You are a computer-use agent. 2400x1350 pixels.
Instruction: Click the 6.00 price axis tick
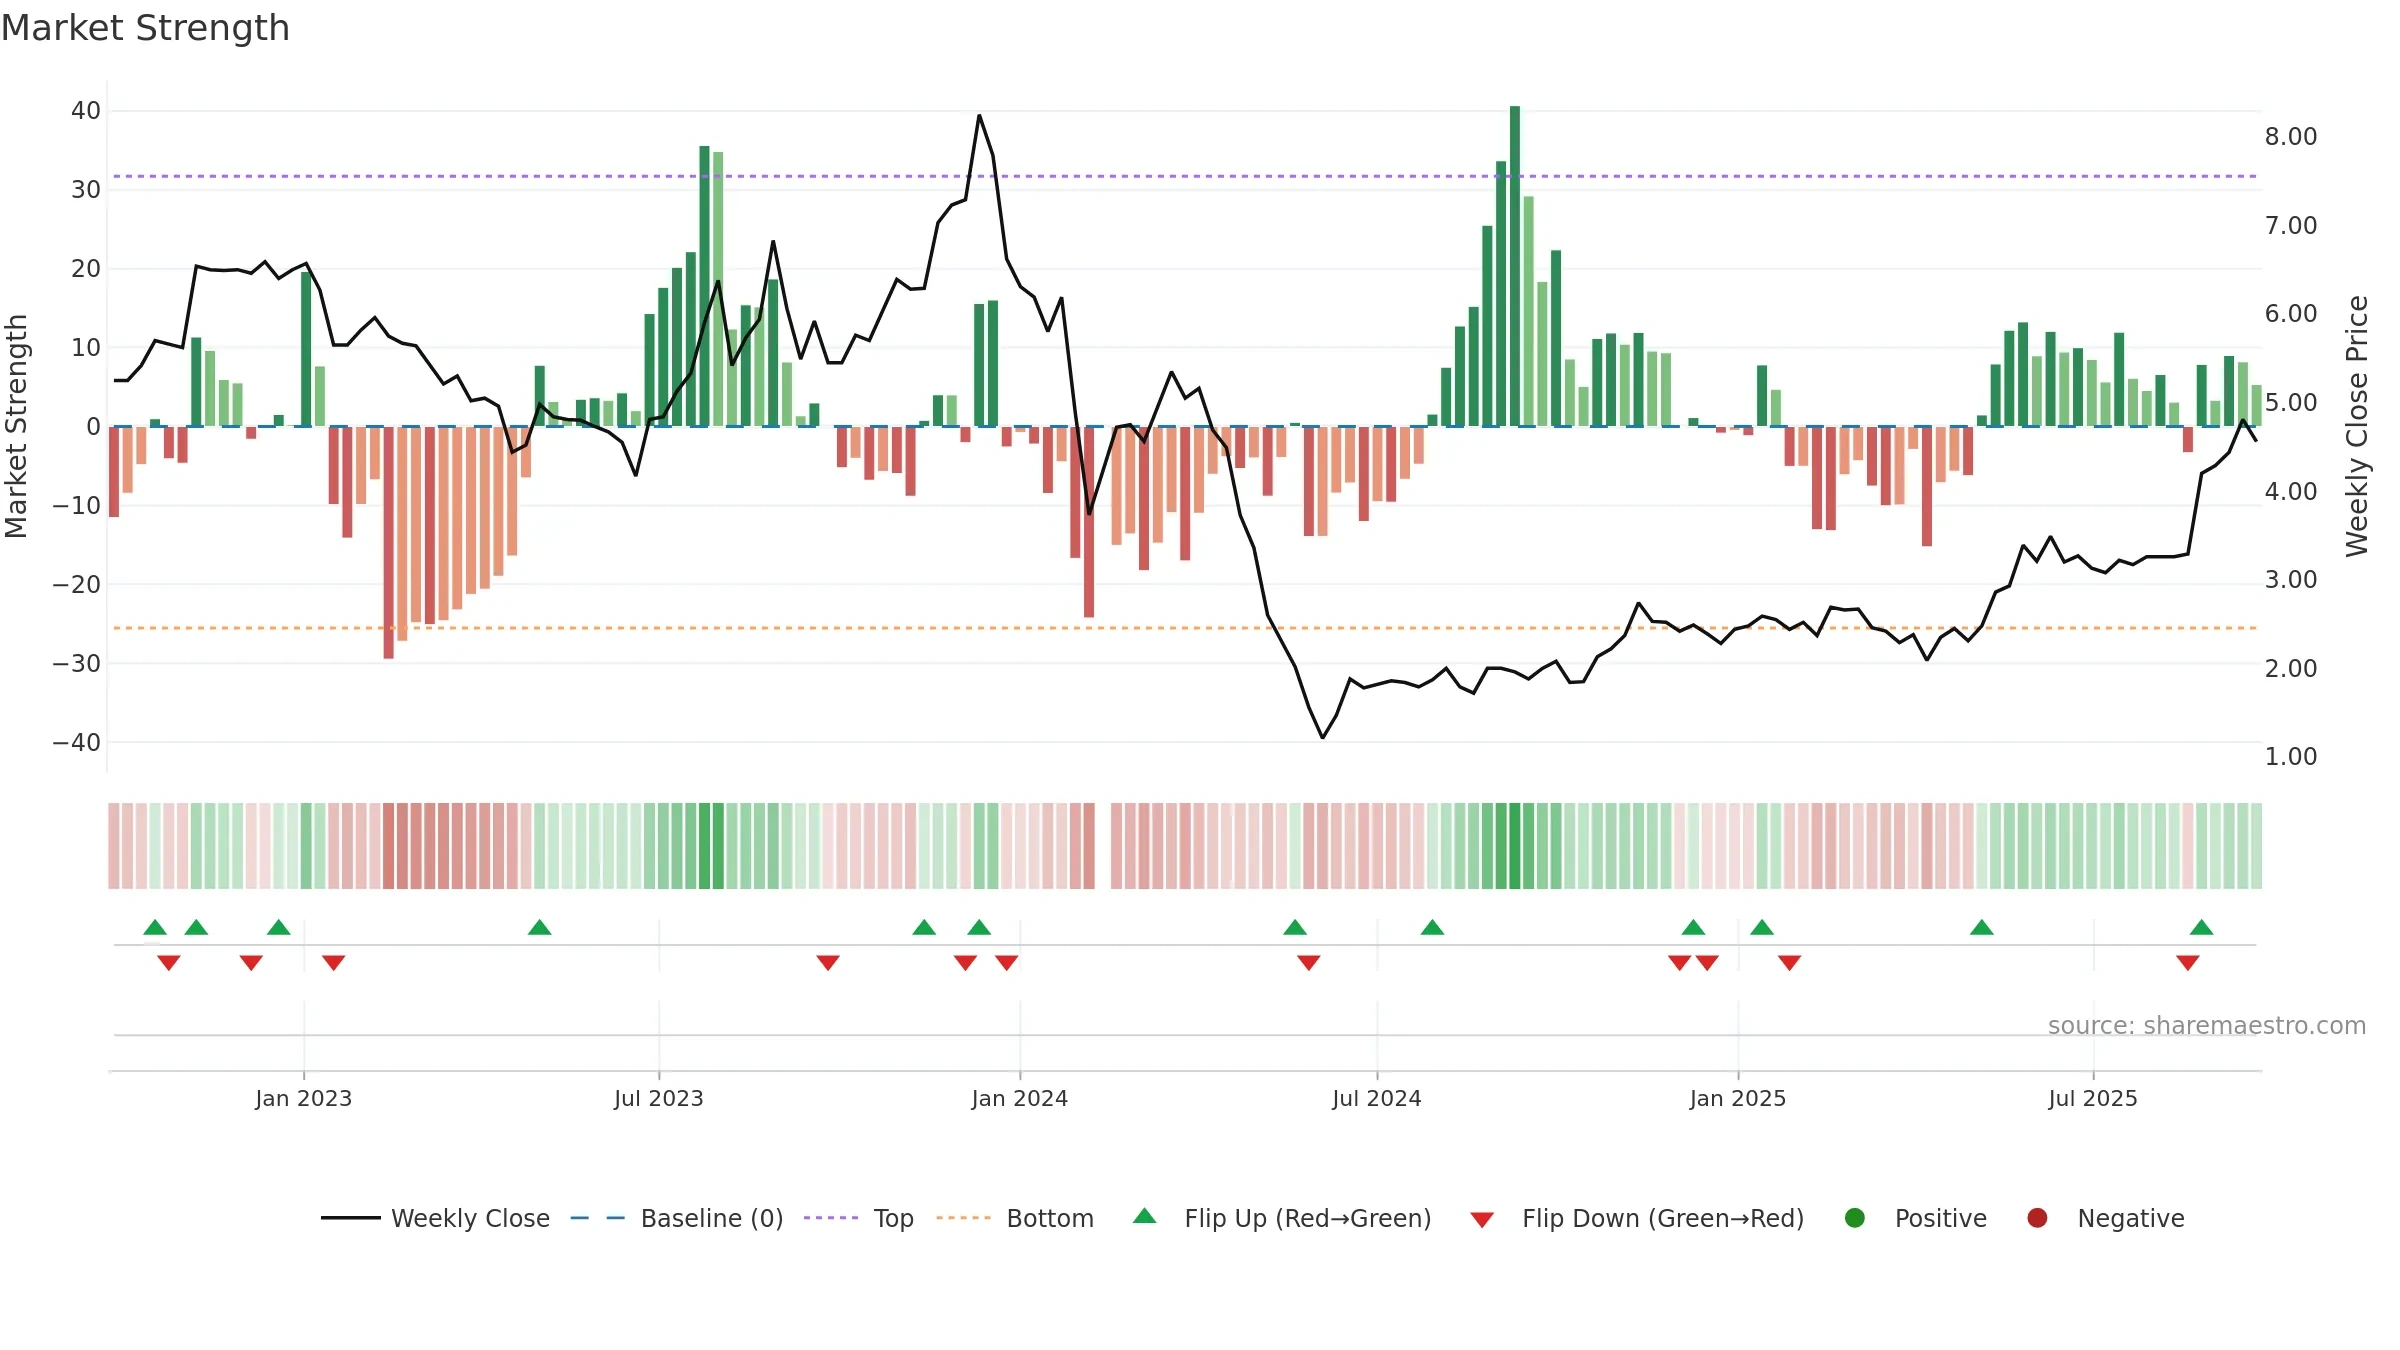[2291, 313]
